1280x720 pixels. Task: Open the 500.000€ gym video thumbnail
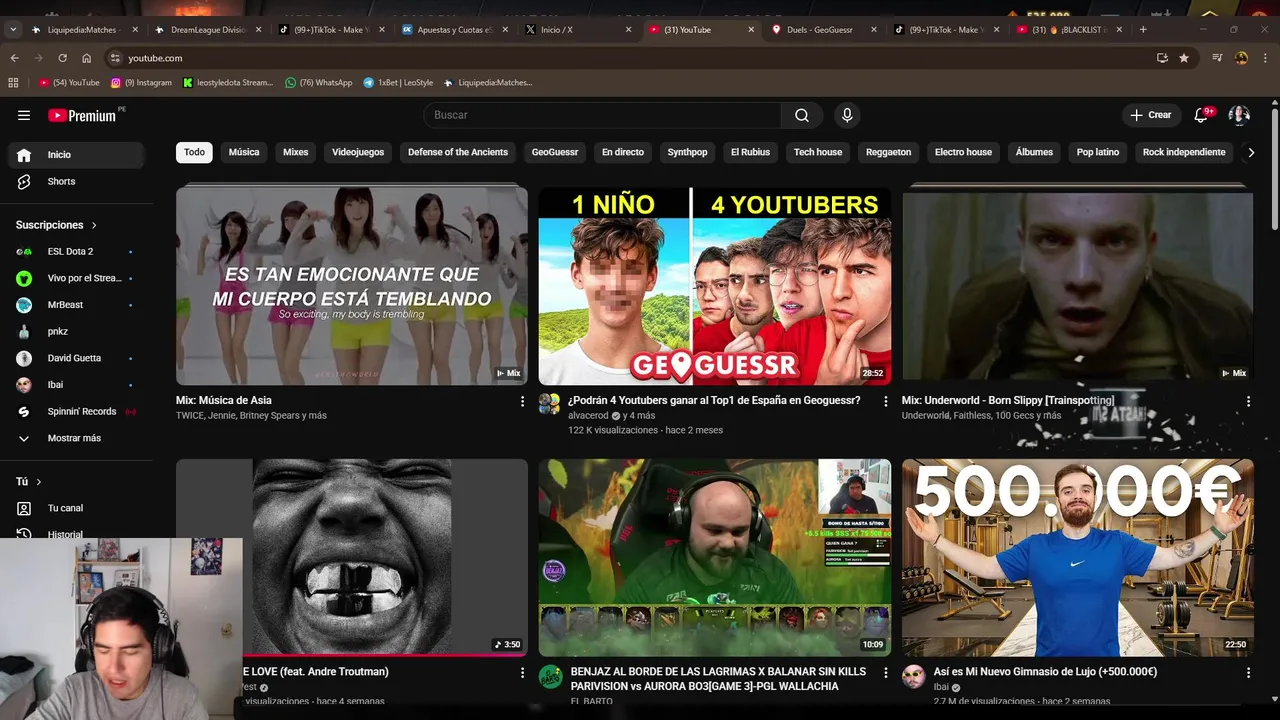point(1078,558)
